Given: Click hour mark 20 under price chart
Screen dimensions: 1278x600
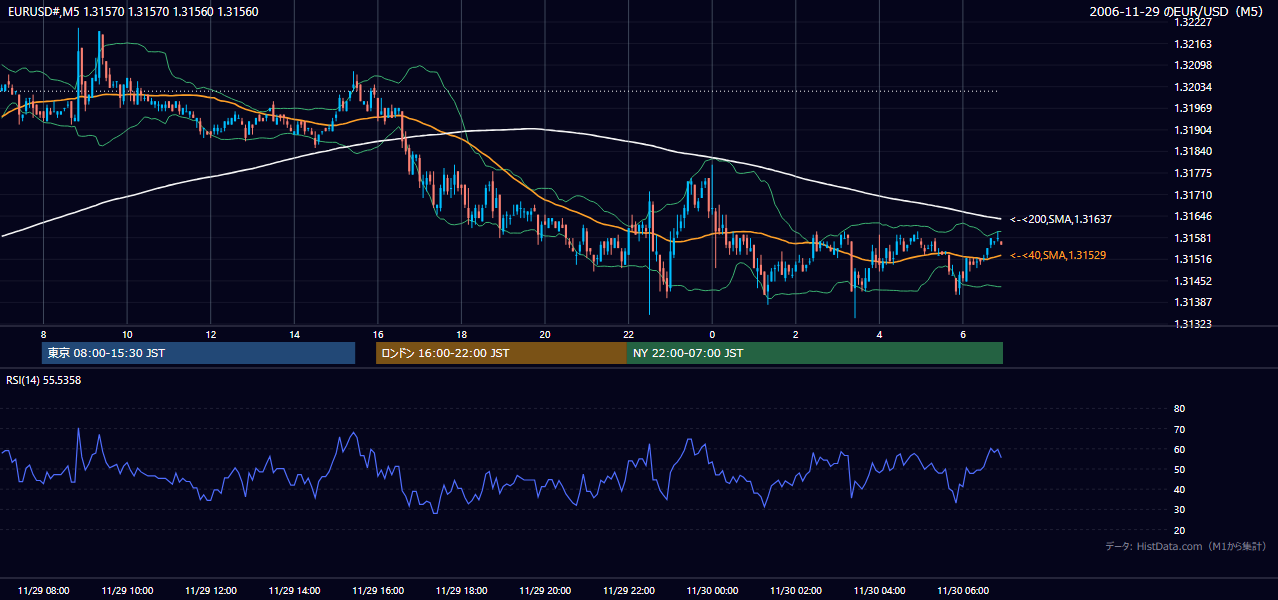Looking at the screenshot, I should [545, 334].
